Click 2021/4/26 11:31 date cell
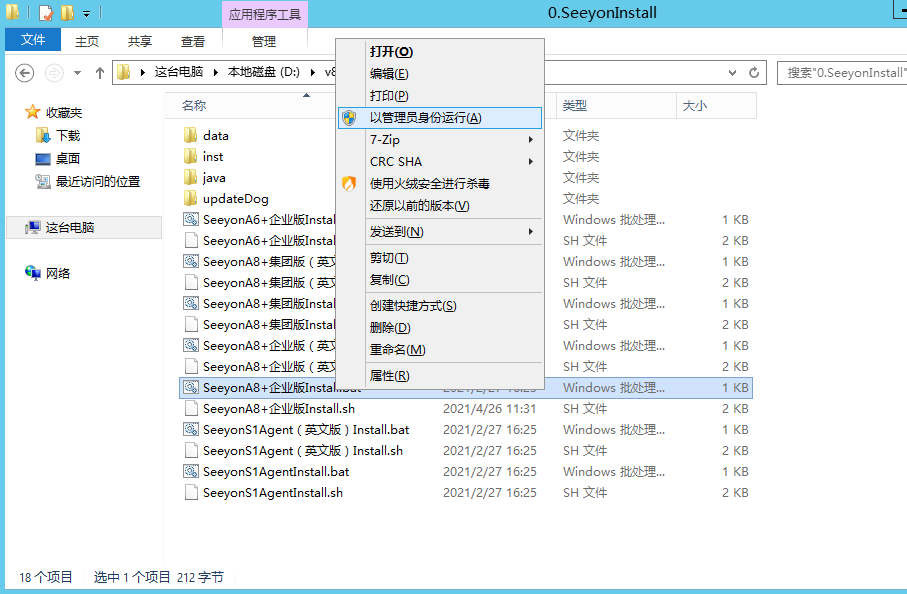Viewport: 907px width, 594px height. click(x=489, y=408)
